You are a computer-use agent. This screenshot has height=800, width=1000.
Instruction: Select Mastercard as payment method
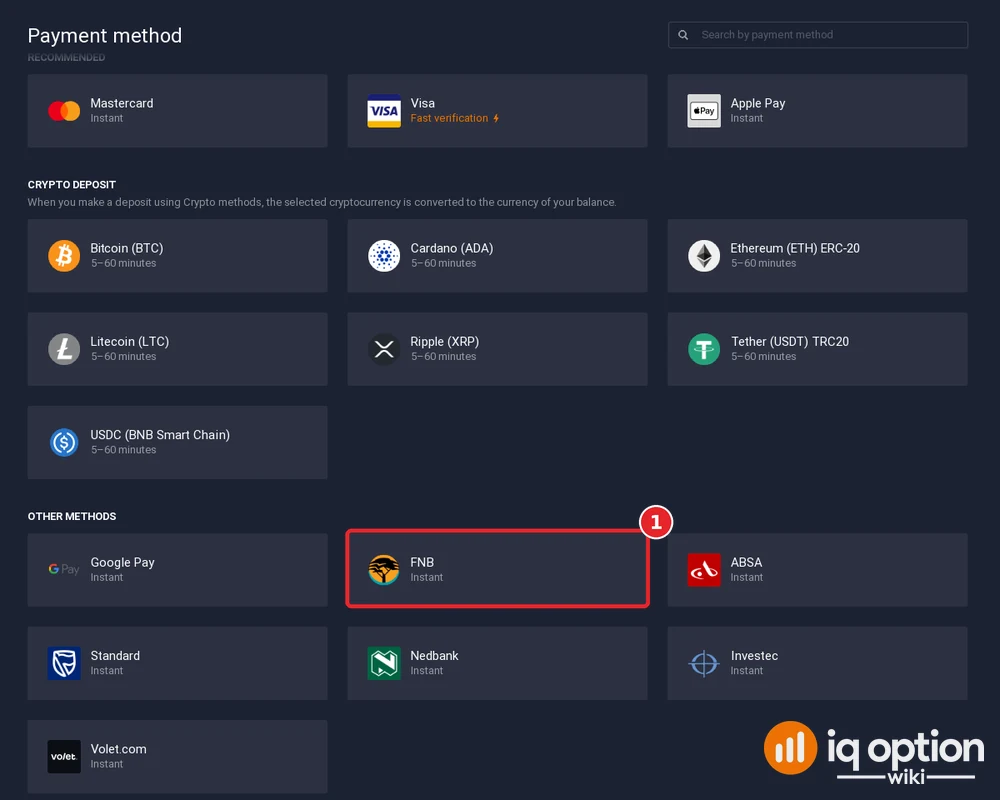177,111
